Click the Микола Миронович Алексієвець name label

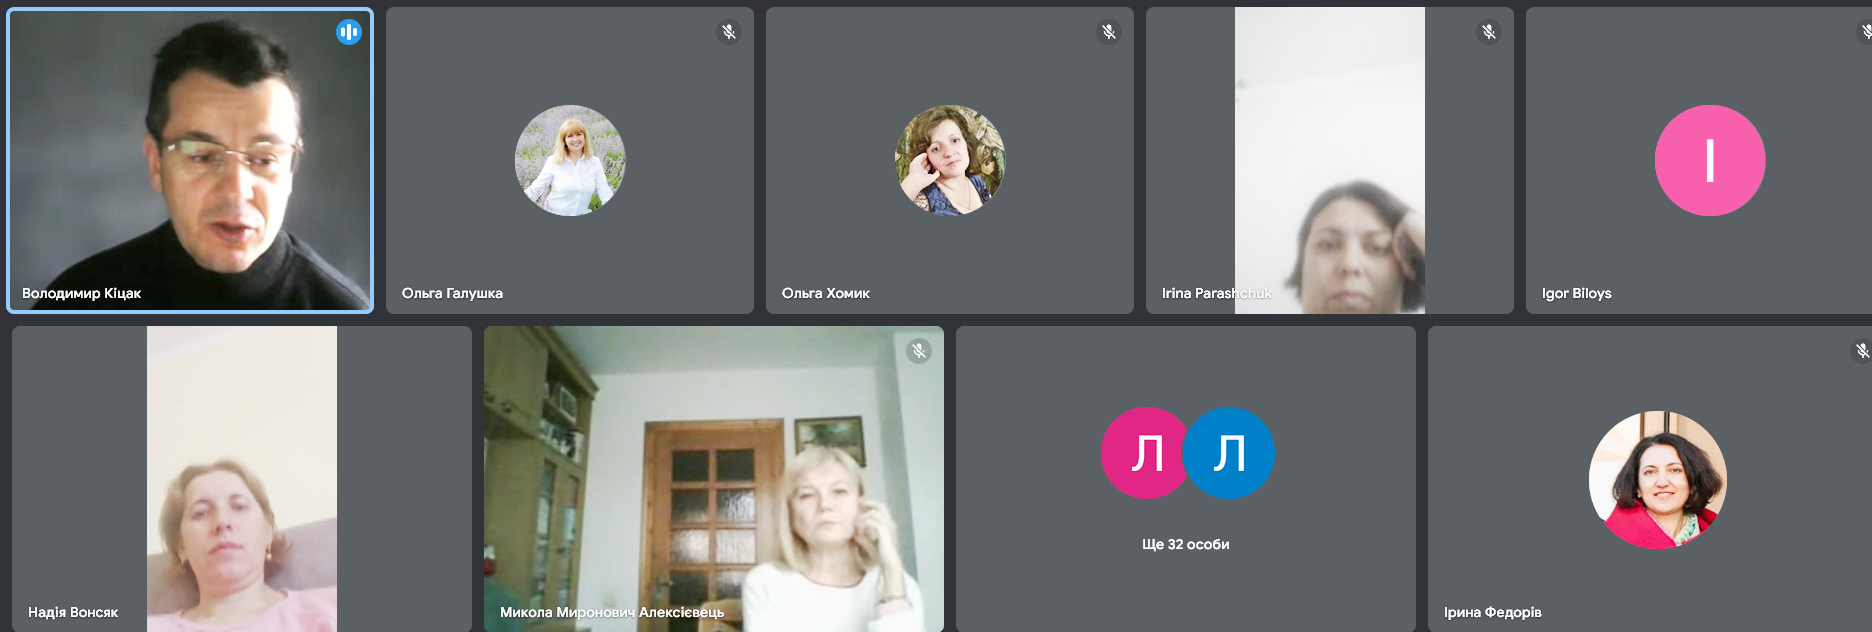612,612
